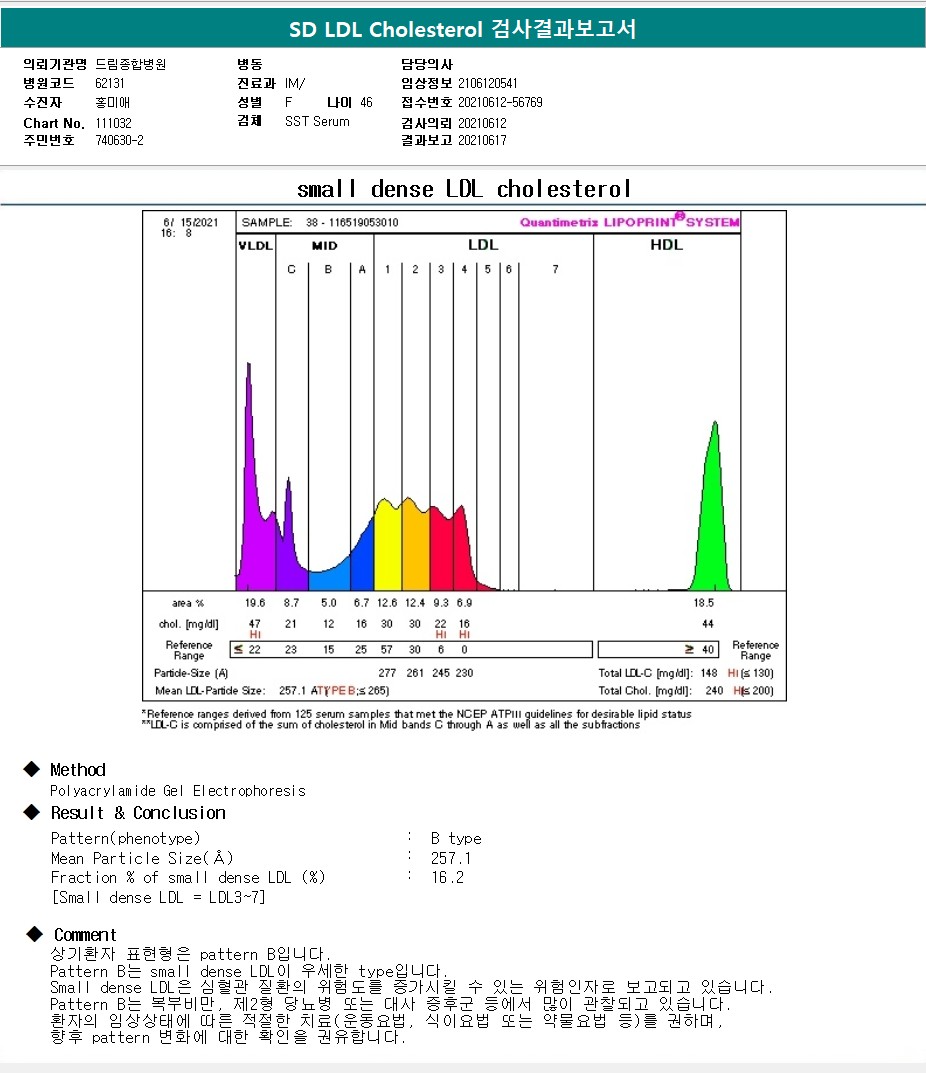The height and width of the screenshot is (1073, 926).
Task: Click the reference range value '57'
Action: (x=387, y=649)
